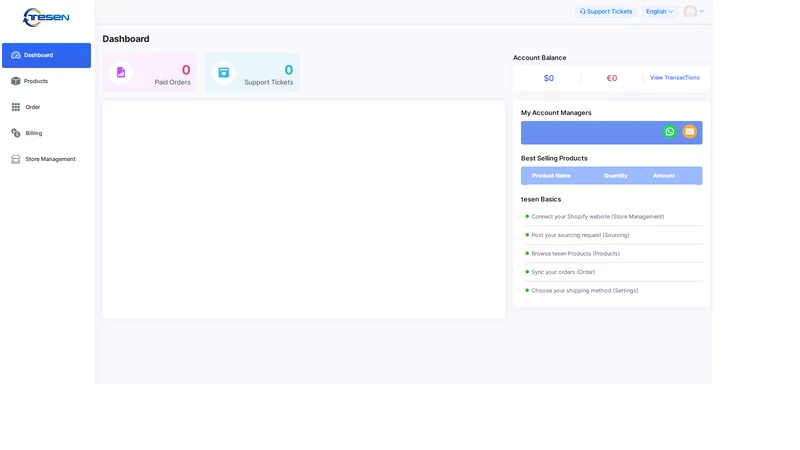
Task: Open the Paid Orders card
Action: [x=149, y=72]
